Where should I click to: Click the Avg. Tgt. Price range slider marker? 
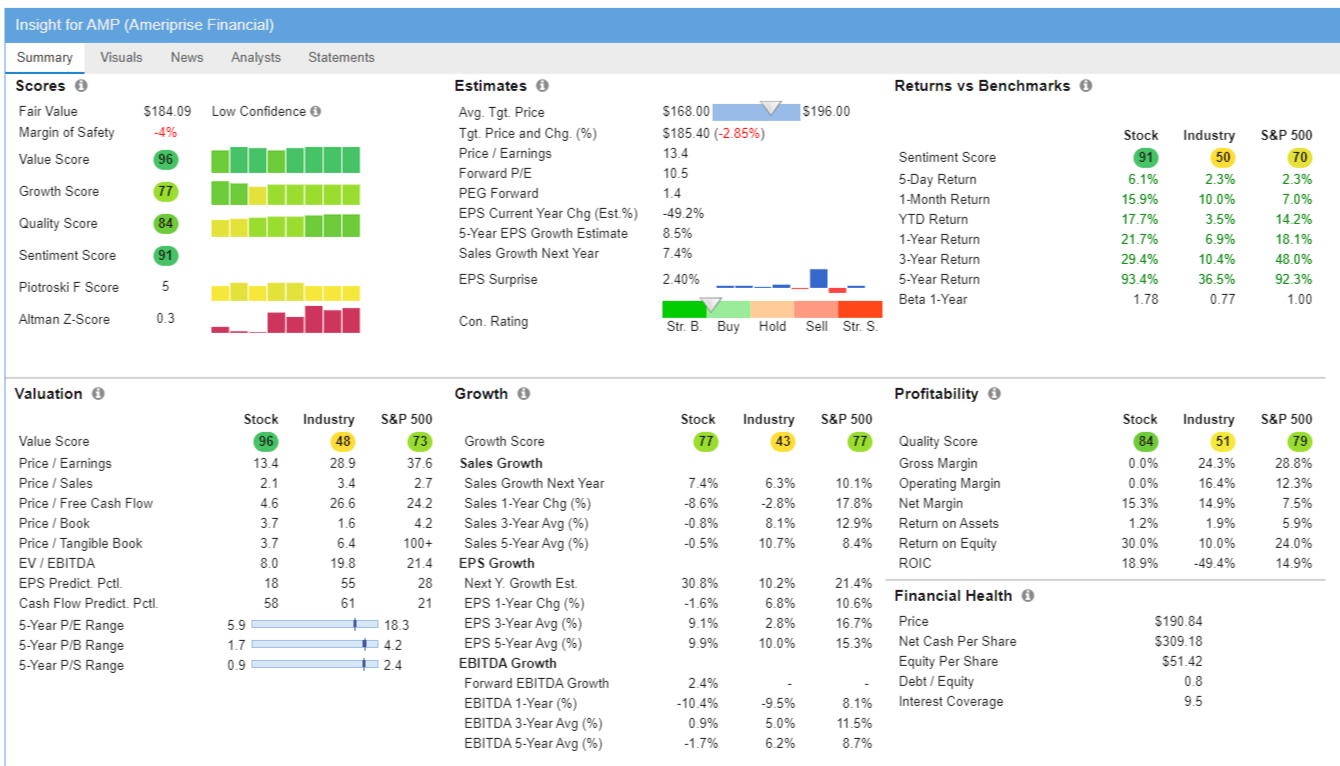click(x=771, y=108)
